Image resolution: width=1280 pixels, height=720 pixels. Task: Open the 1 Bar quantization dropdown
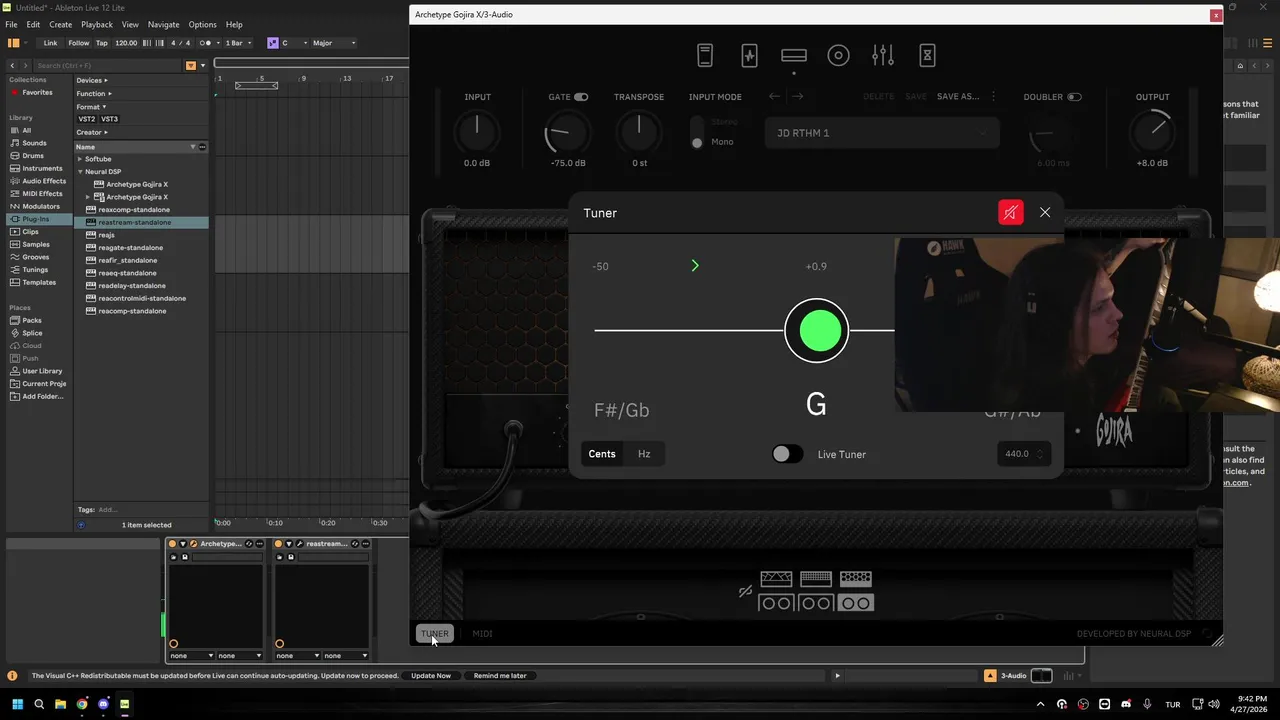click(x=237, y=43)
